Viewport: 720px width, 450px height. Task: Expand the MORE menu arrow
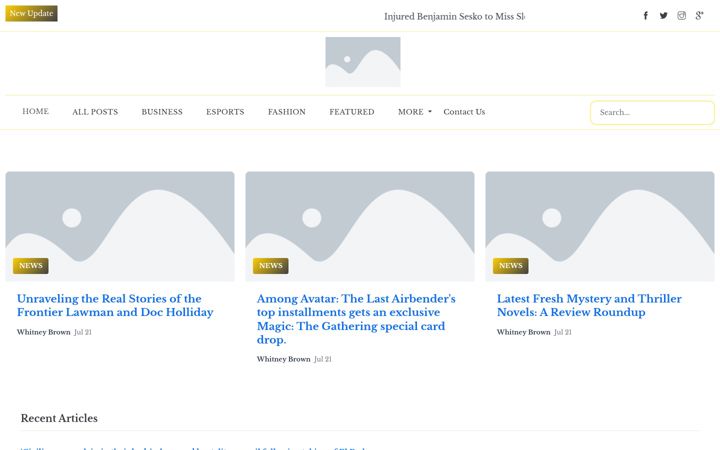click(x=430, y=112)
